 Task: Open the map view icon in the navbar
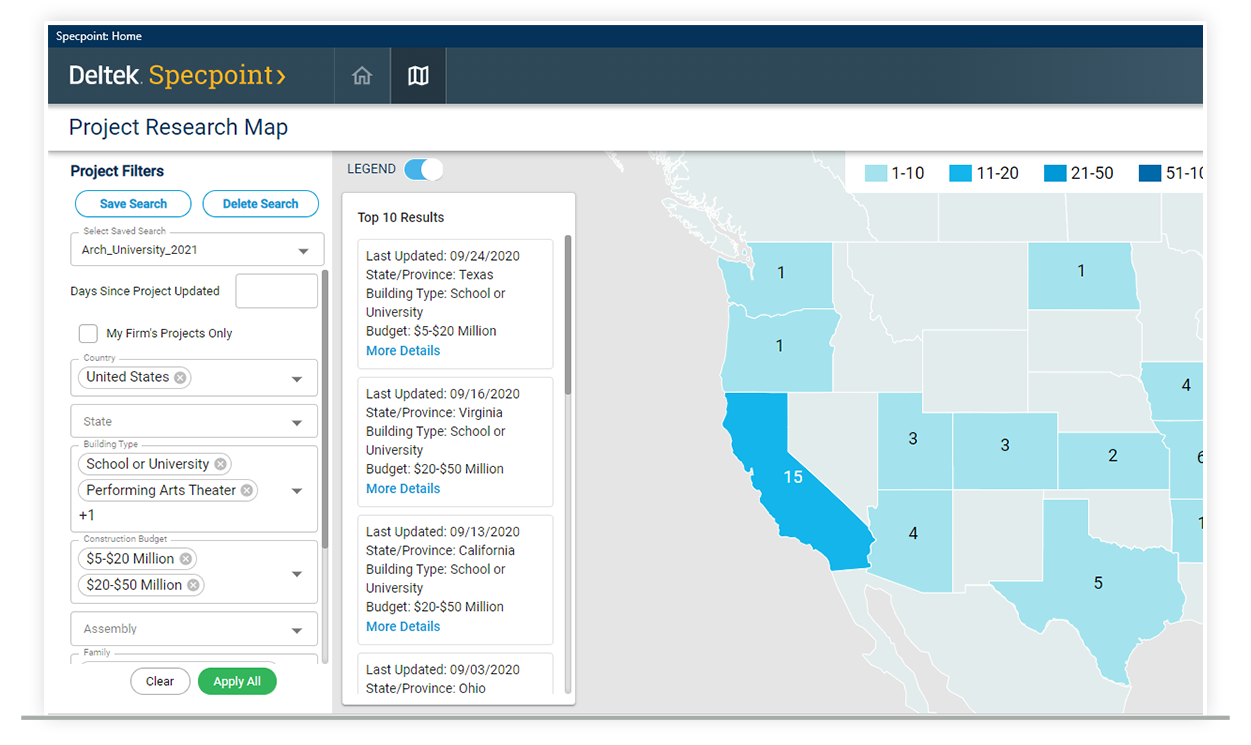coord(417,75)
